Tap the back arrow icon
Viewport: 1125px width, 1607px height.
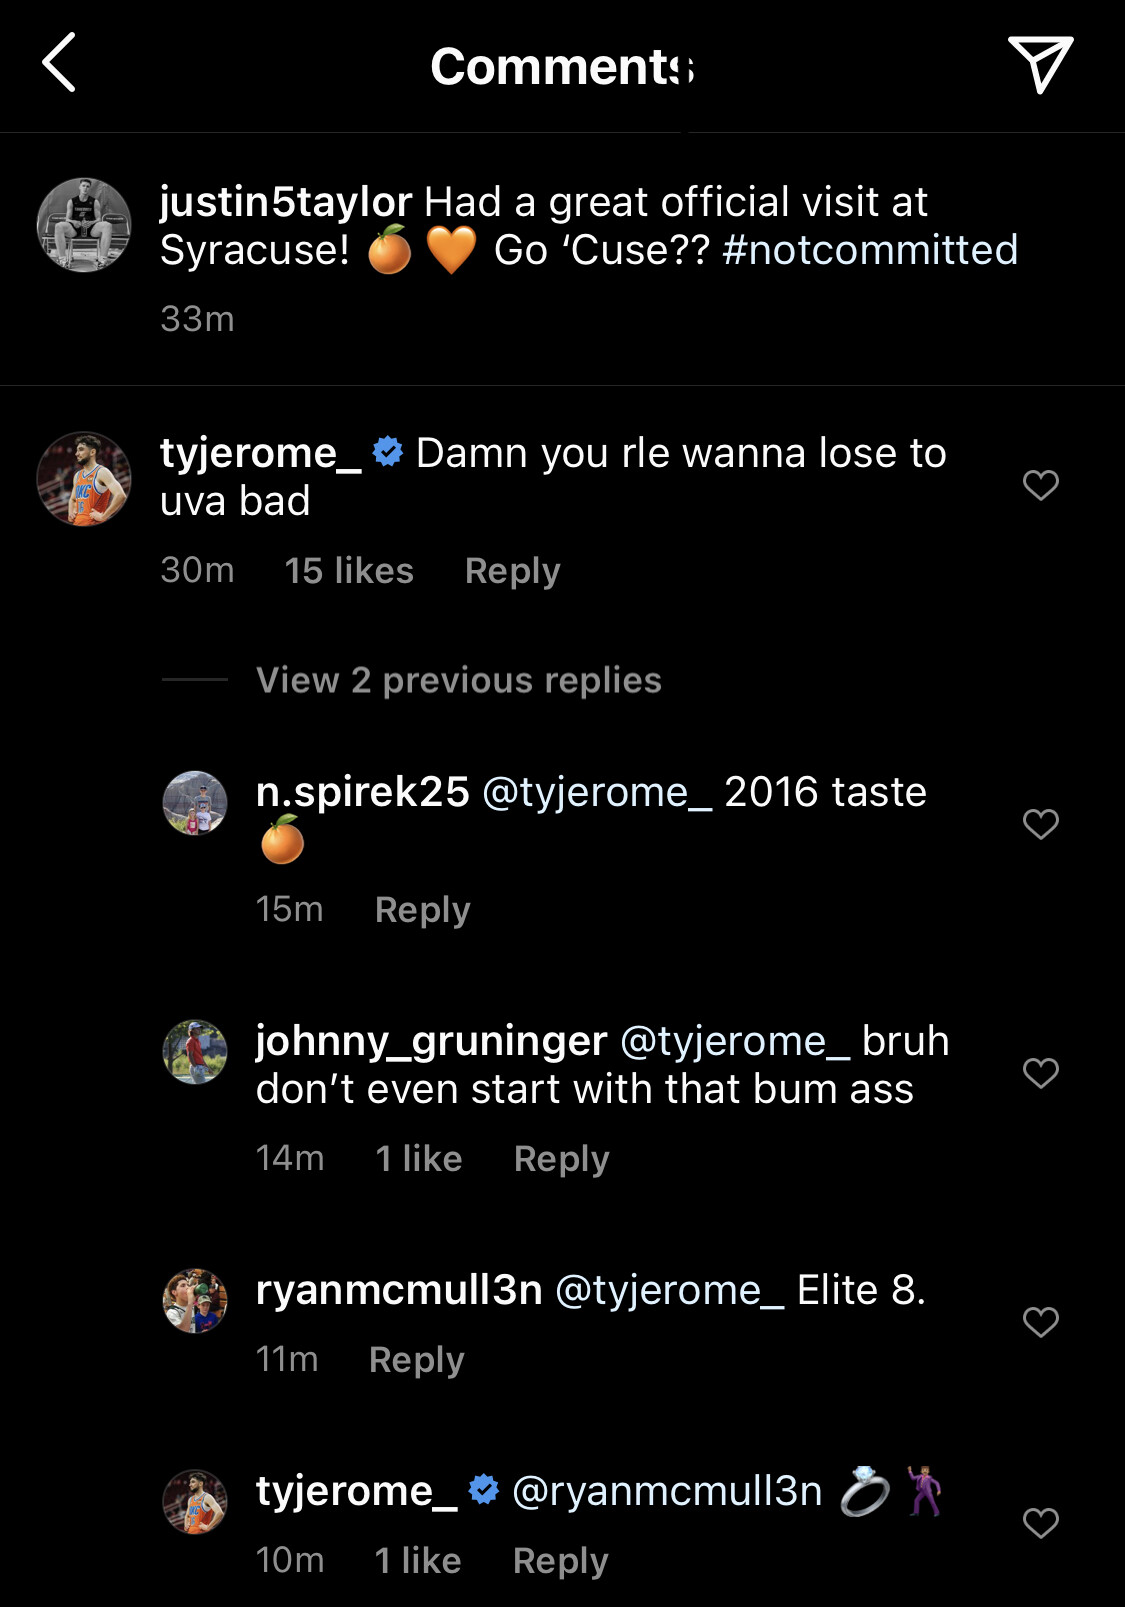(x=59, y=63)
